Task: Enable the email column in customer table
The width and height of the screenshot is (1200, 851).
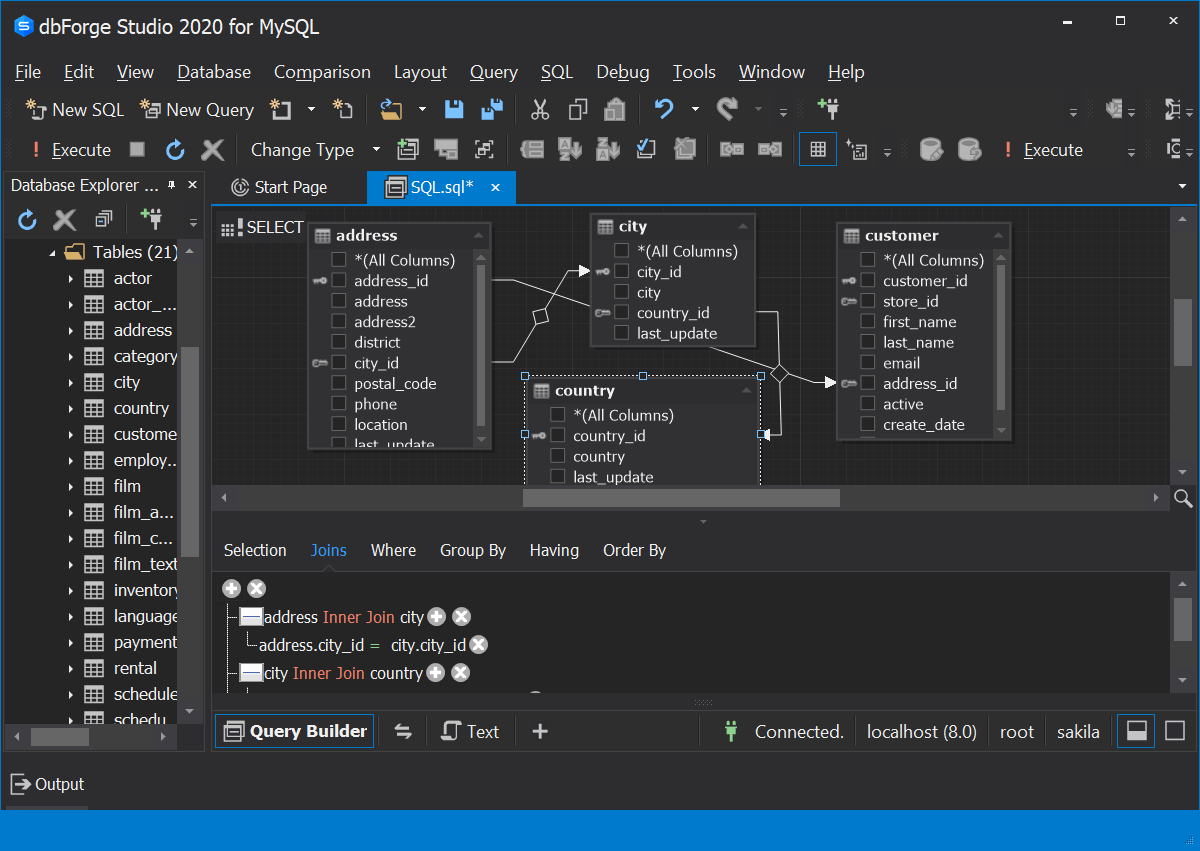Action: (866, 362)
